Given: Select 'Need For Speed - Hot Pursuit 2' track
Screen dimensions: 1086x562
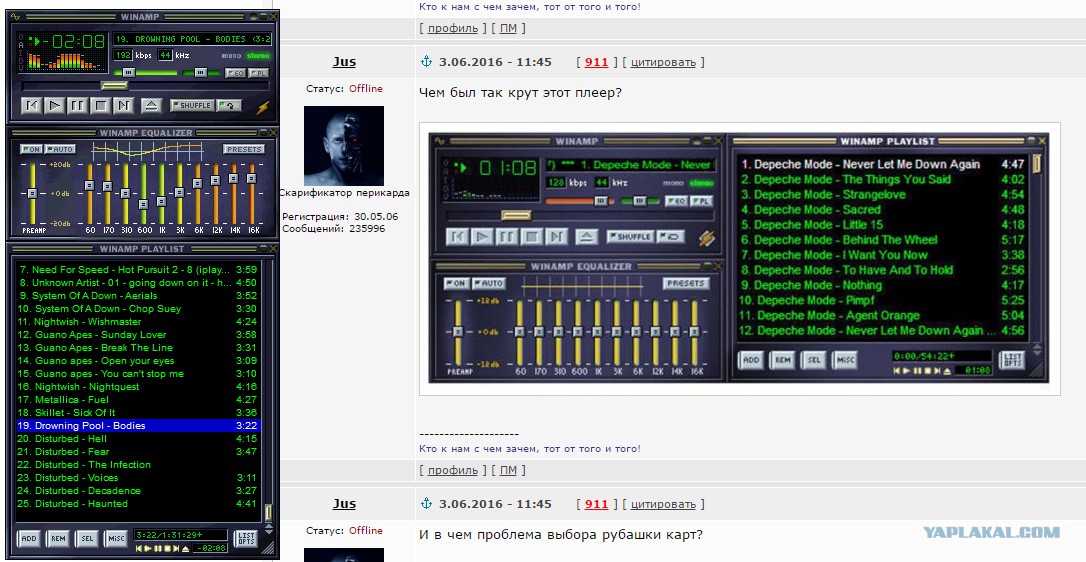Looking at the screenshot, I should (138, 270).
